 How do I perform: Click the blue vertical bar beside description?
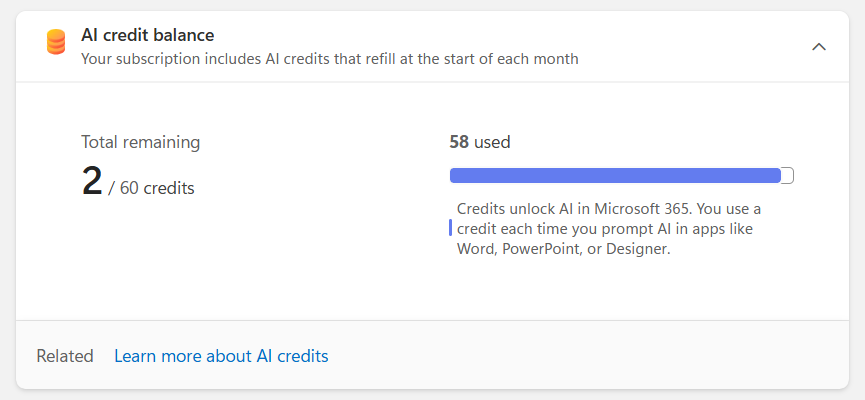coord(450,229)
